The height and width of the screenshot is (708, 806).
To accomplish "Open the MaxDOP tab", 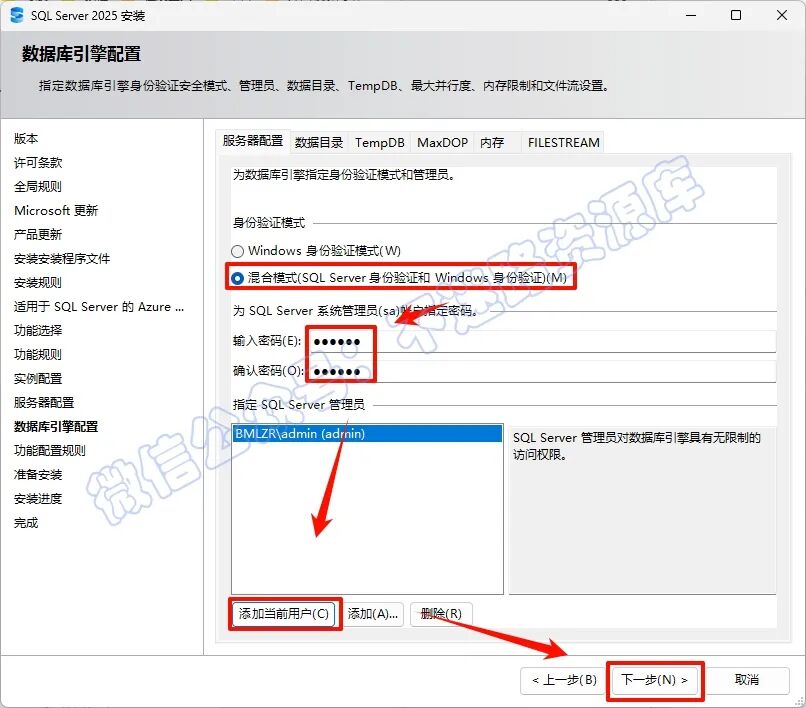I will click(442, 142).
